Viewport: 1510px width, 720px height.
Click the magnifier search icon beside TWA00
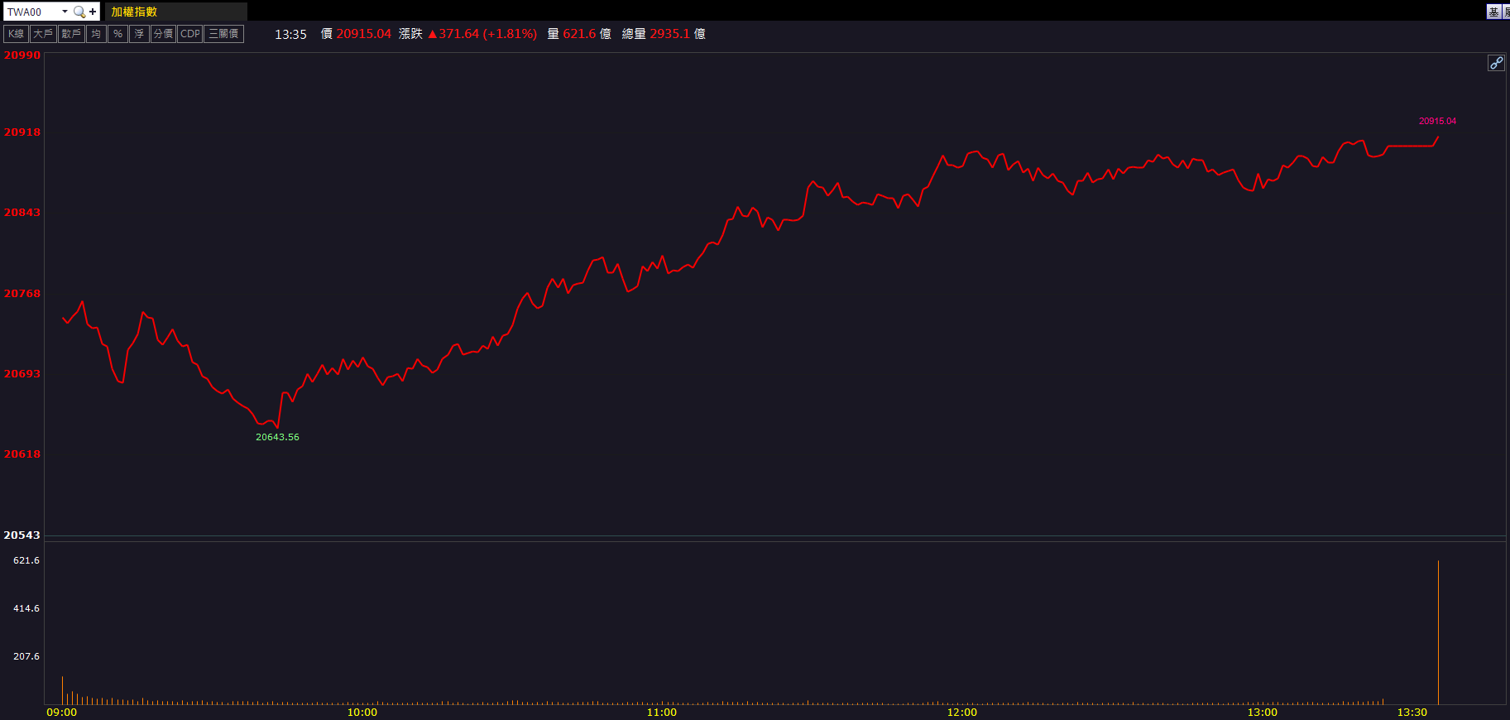80,12
